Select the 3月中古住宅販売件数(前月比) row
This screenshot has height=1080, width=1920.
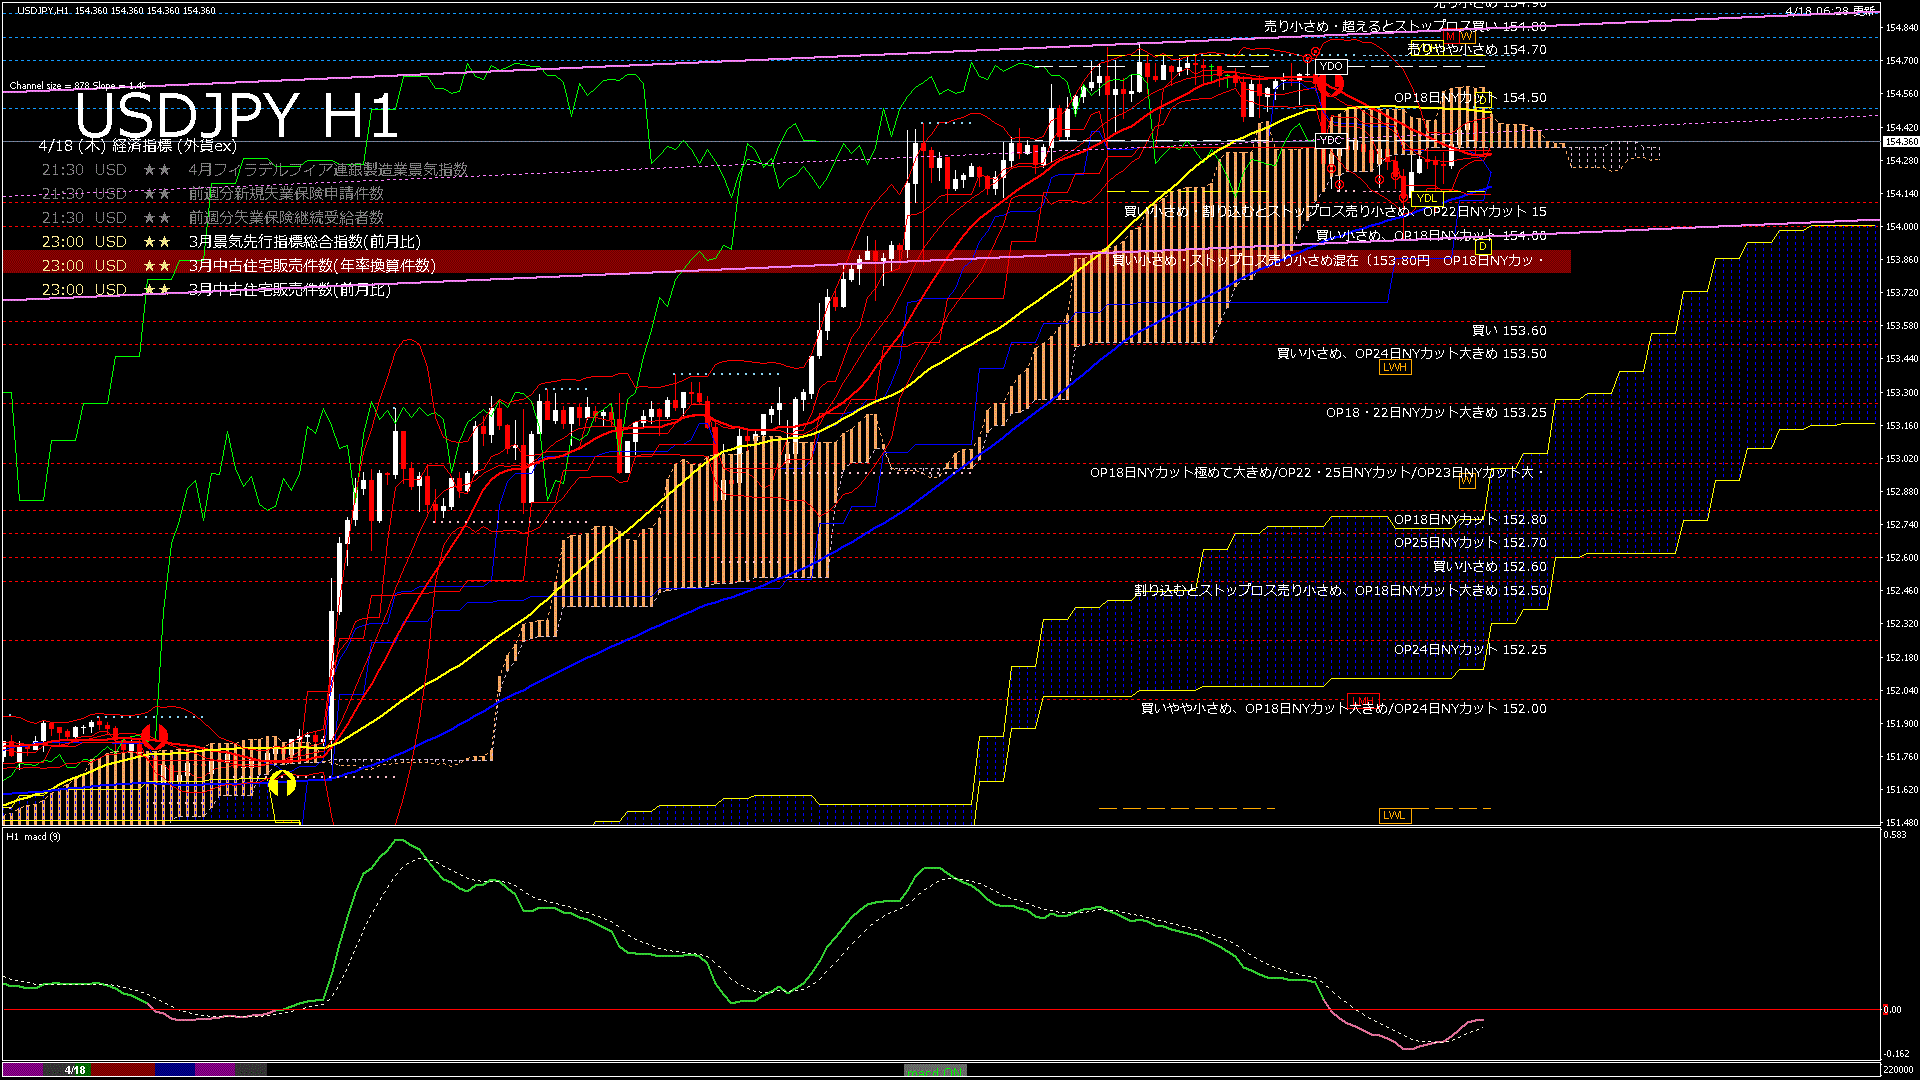[216, 290]
